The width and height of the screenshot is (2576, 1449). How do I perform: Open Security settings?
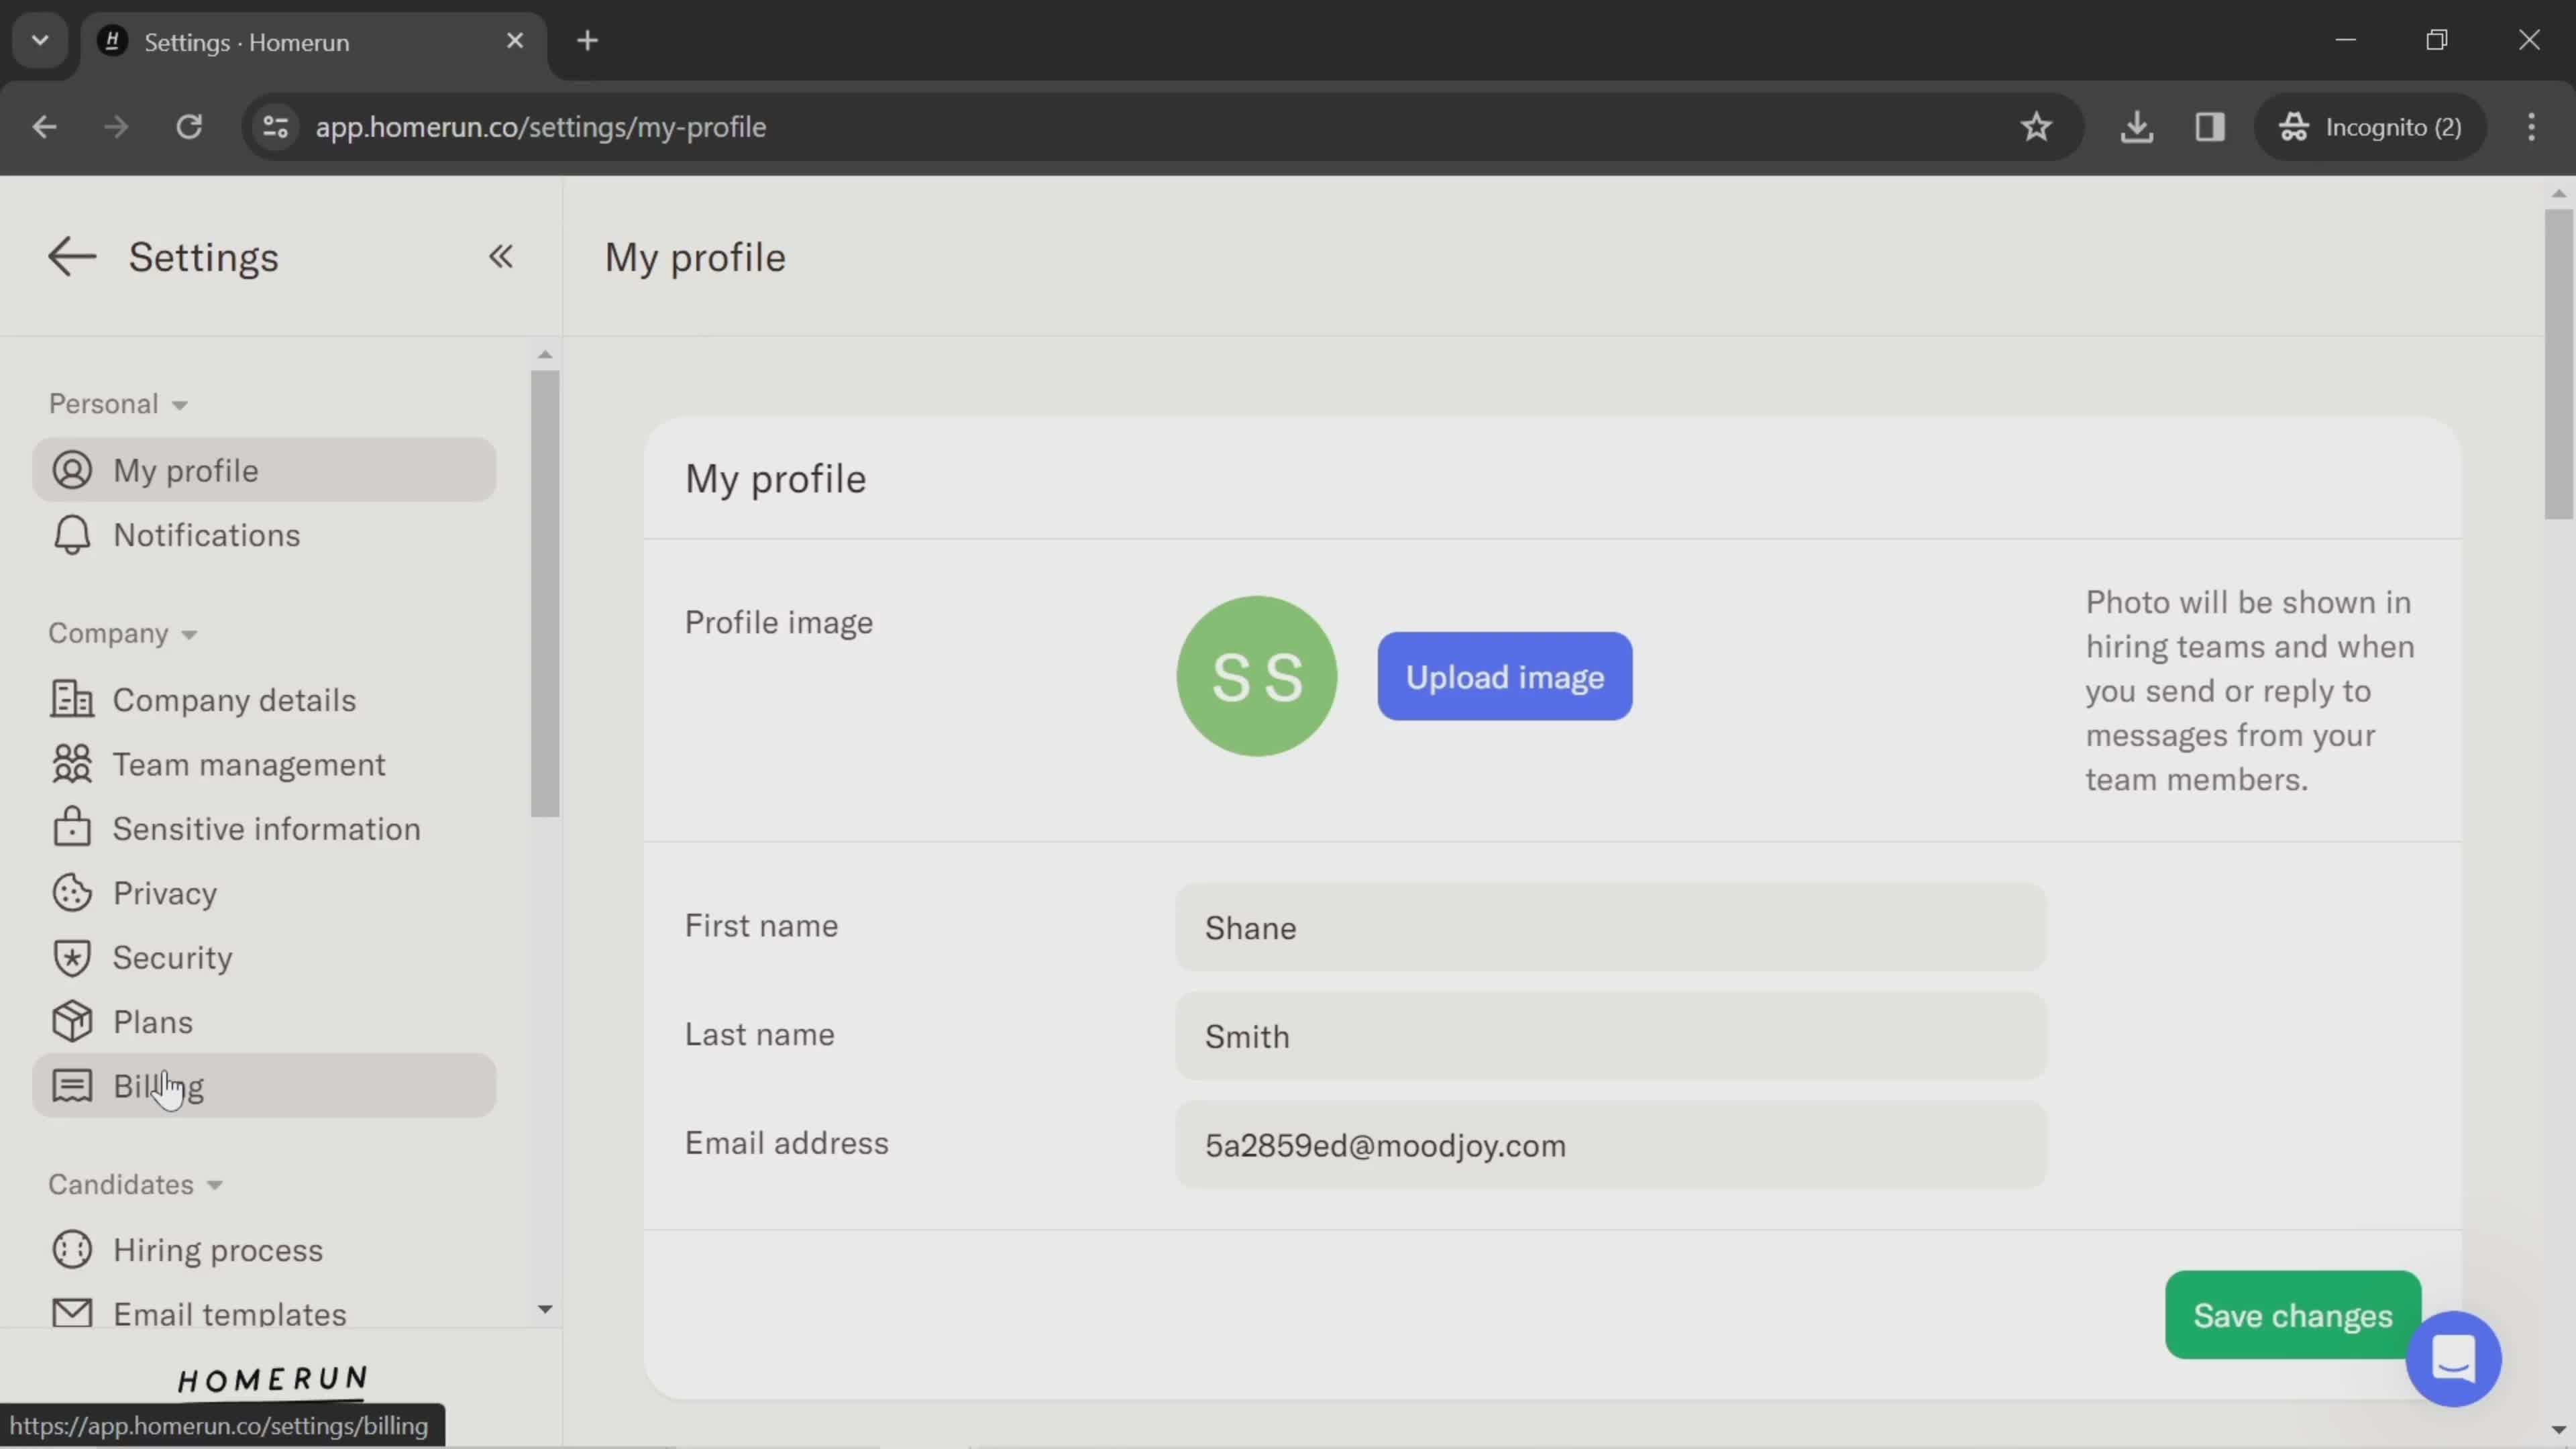click(264, 957)
